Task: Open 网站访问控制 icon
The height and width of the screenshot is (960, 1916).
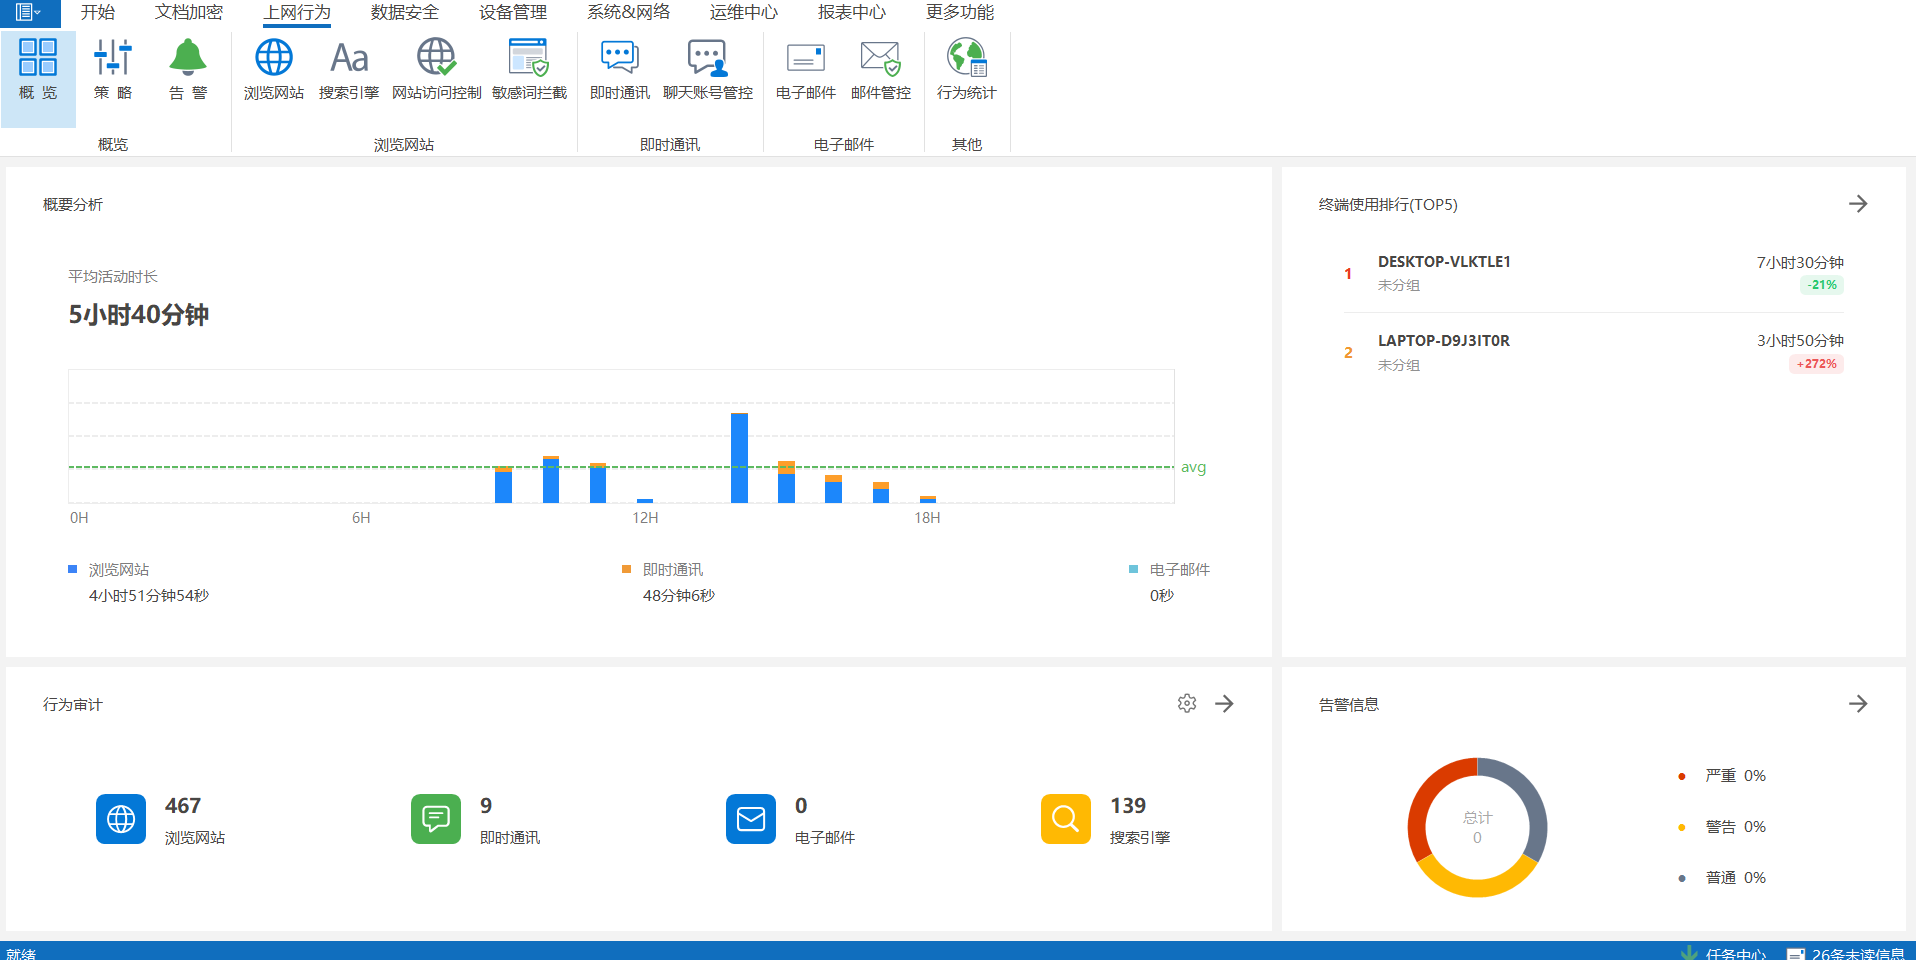Action: point(436,70)
